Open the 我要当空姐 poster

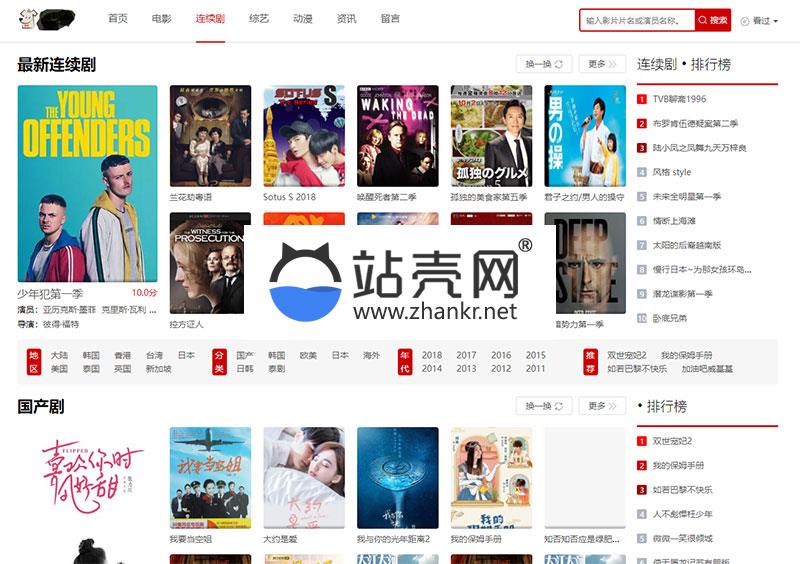(210, 478)
